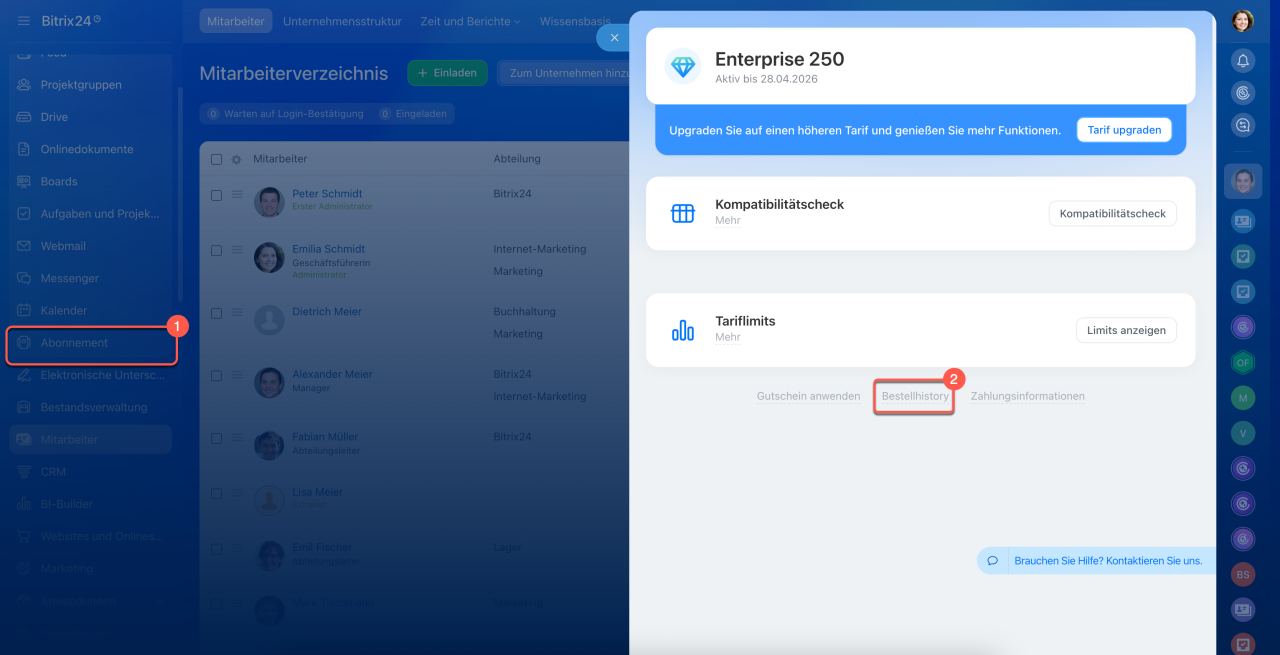The image size is (1280, 655).
Task: Click the Enterprise 250 diamond icon
Action: [x=683, y=66]
